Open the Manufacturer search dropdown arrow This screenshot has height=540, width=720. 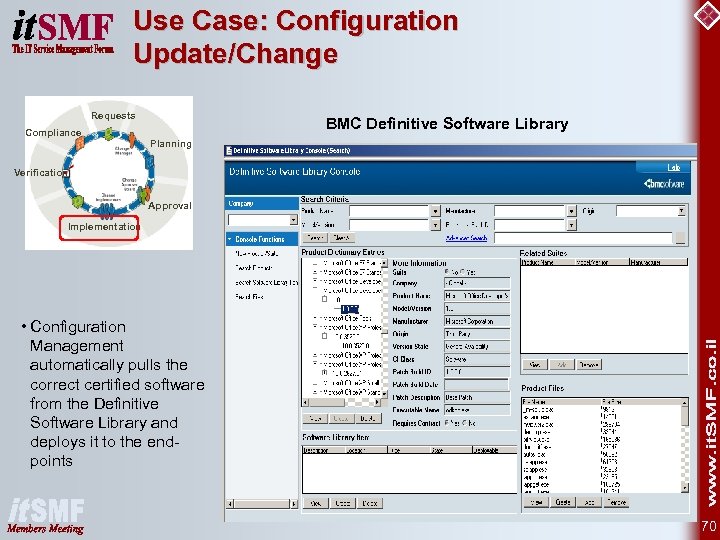pos(571,211)
